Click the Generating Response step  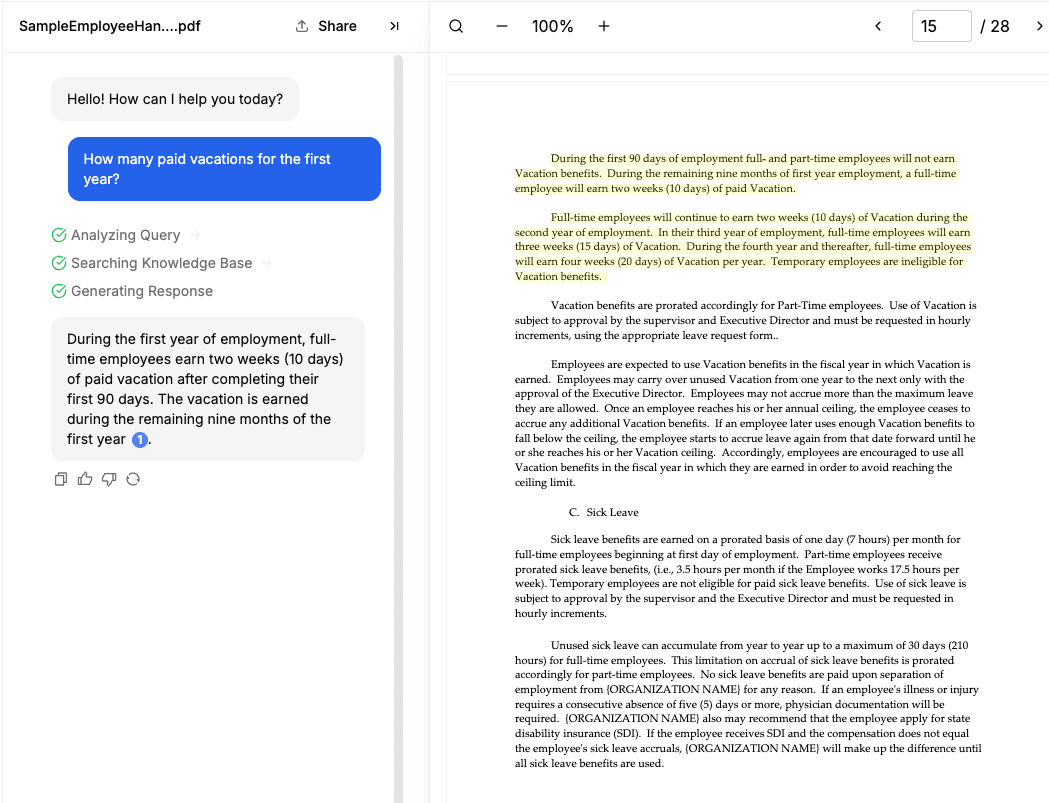[x=141, y=291]
